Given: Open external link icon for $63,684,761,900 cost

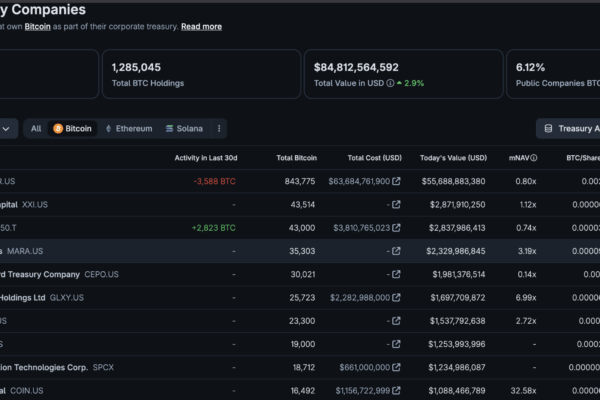Looking at the screenshot, I should [x=396, y=181].
